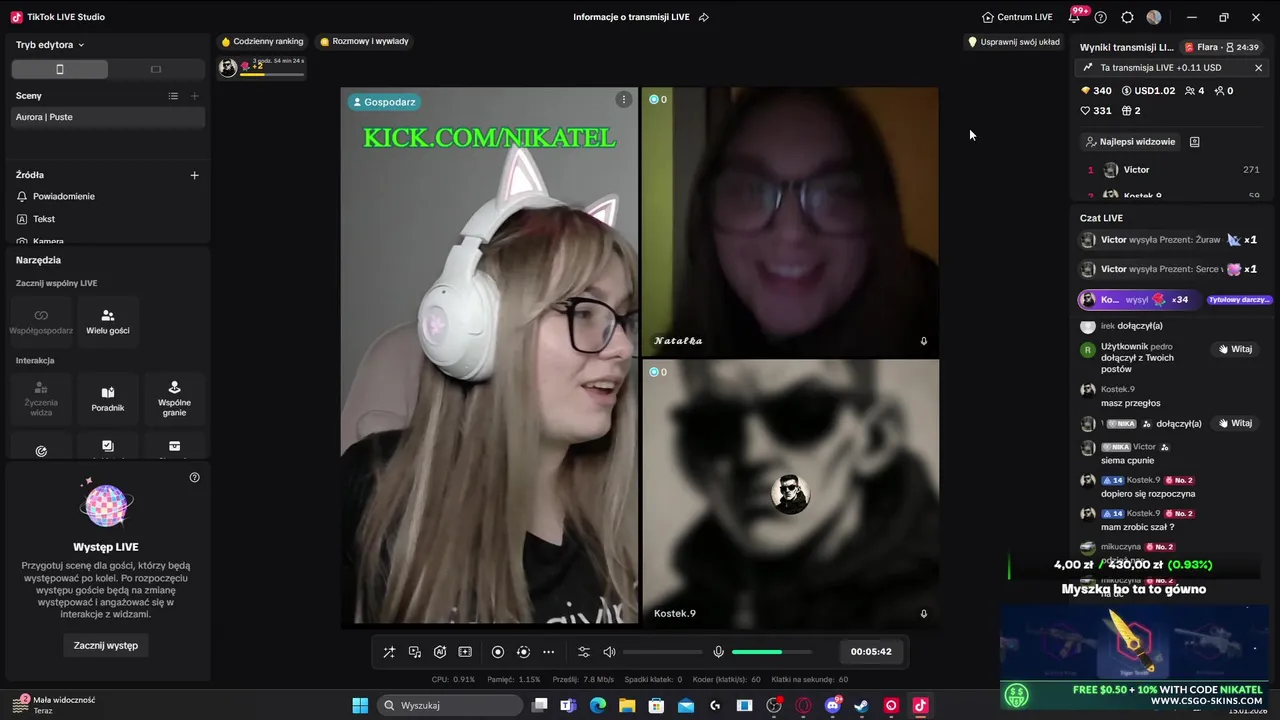Share the LIVE info via arrow icon

(704, 17)
